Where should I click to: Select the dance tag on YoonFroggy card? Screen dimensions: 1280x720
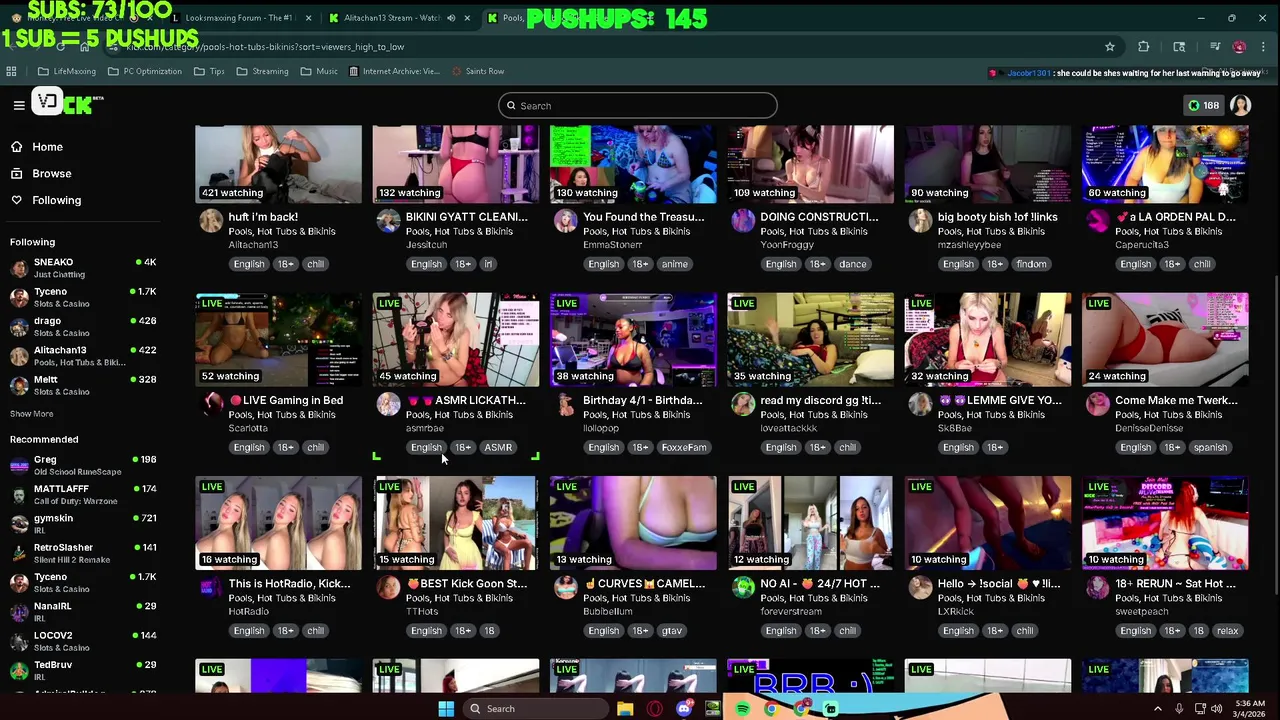pos(852,264)
